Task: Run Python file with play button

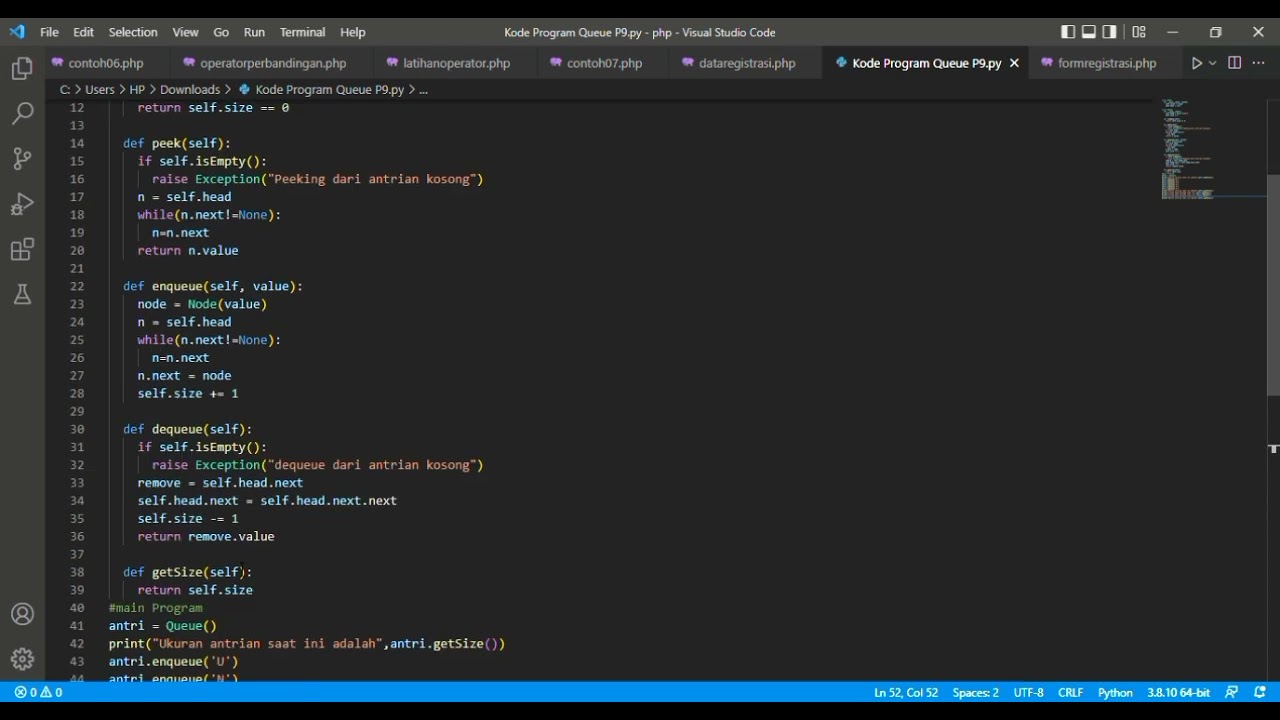Action: tap(1196, 63)
